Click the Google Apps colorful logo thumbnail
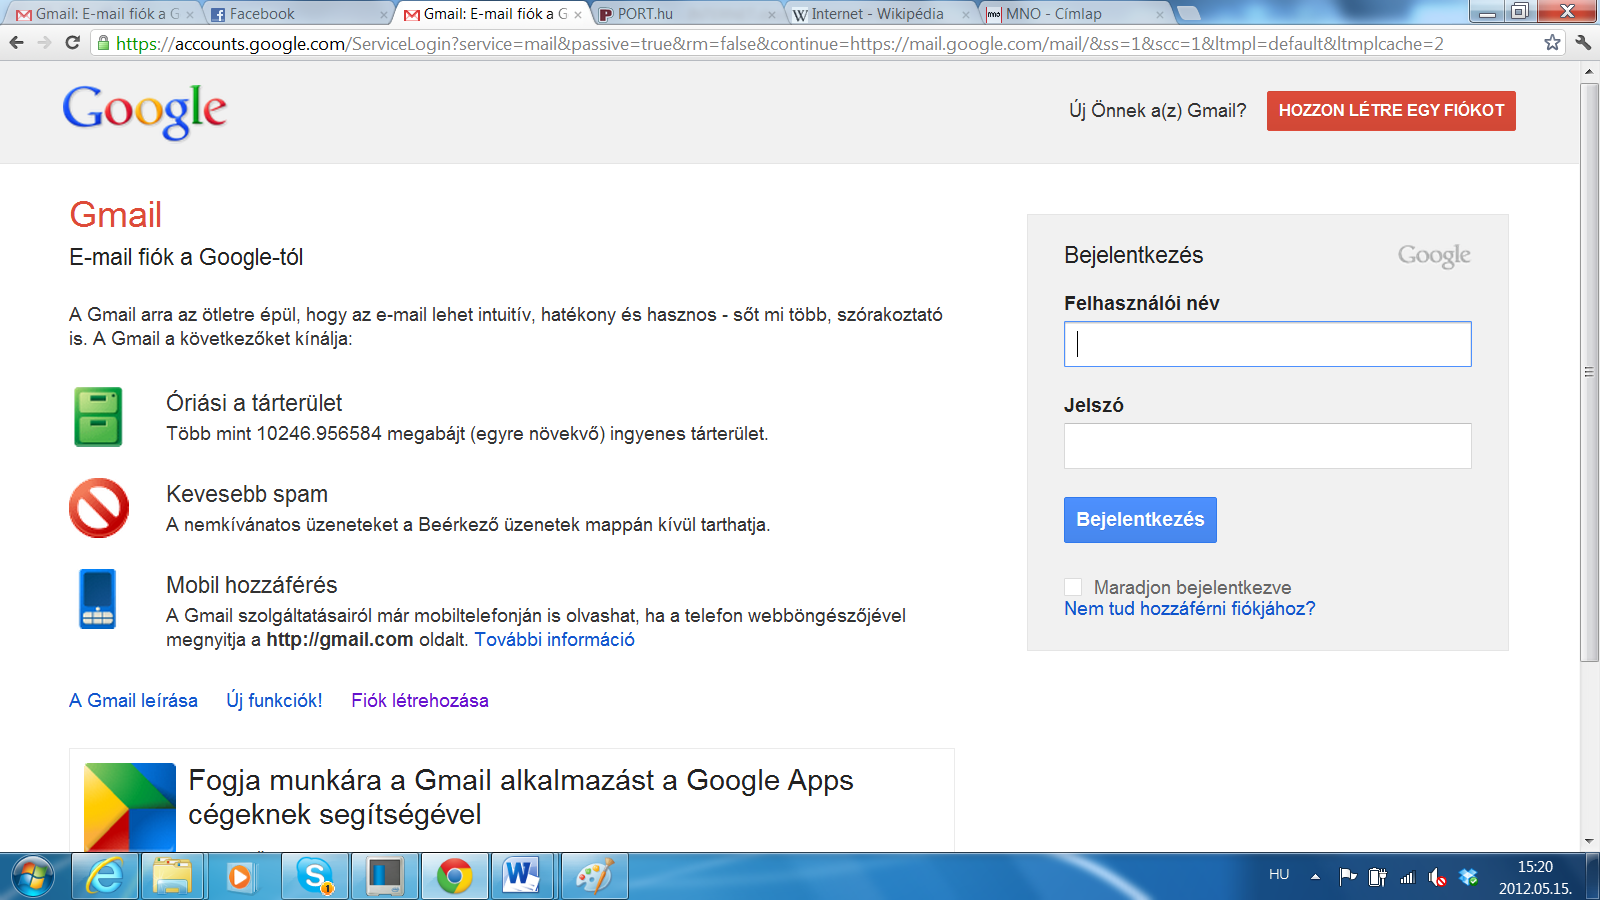This screenshot has width=1600, height=900. 130,807
